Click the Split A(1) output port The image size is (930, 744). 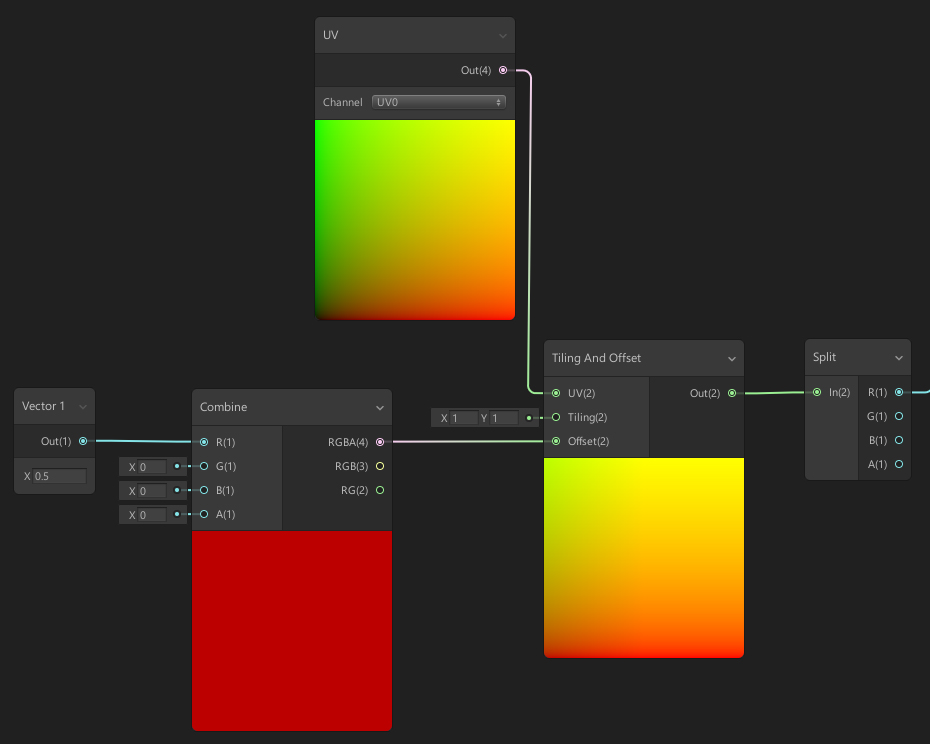[899, 464]
